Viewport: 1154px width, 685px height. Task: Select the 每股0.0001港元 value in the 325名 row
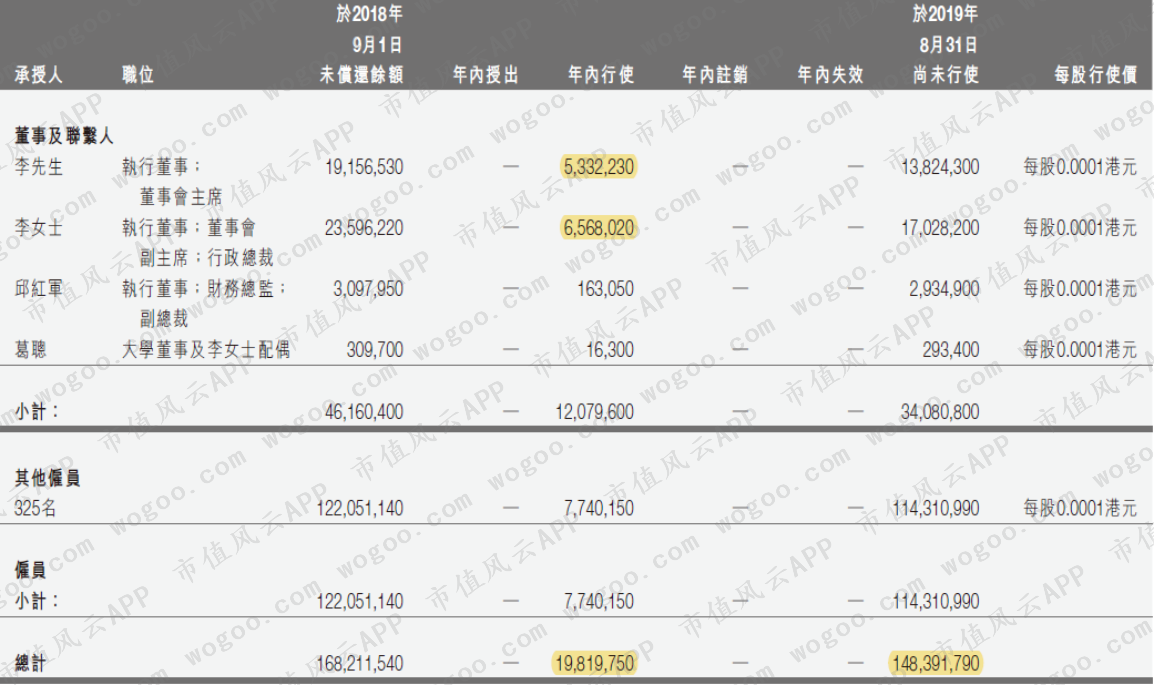pyautogui.click(x=1080, y=508)
